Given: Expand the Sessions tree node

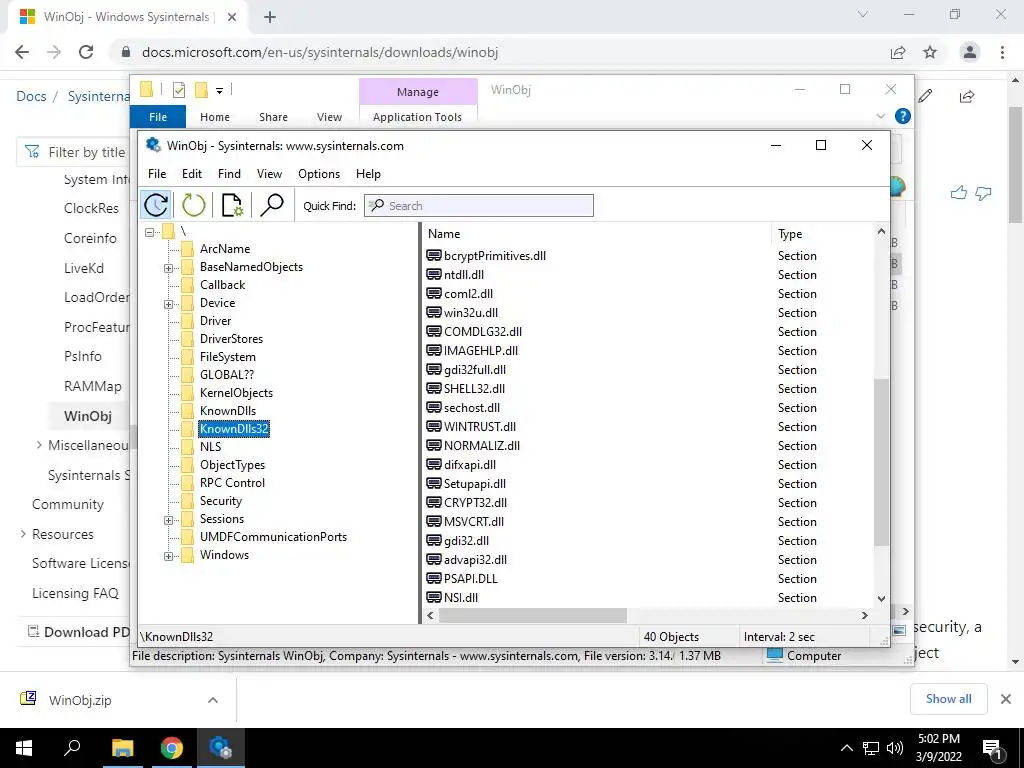Looking at the screenshot, I should pos(168,520).
